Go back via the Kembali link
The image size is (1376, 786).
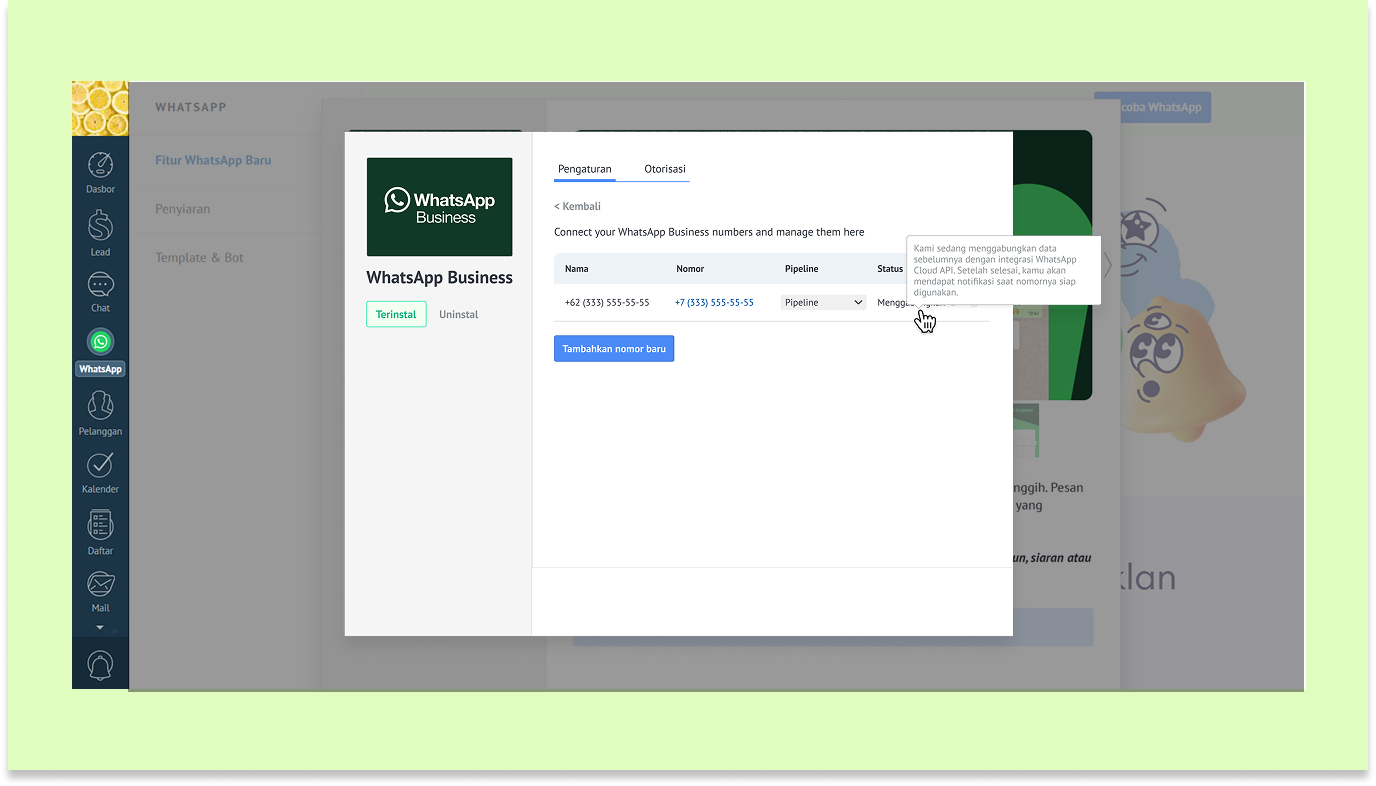578,206
